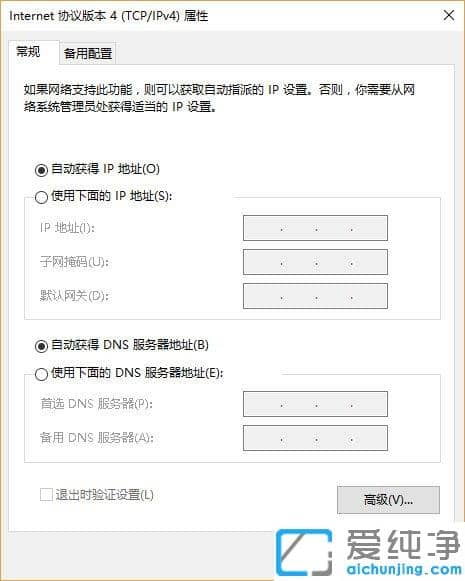Click the 爱纯净 watermark text
465x581 pixels.
click(x=403, y=544)
